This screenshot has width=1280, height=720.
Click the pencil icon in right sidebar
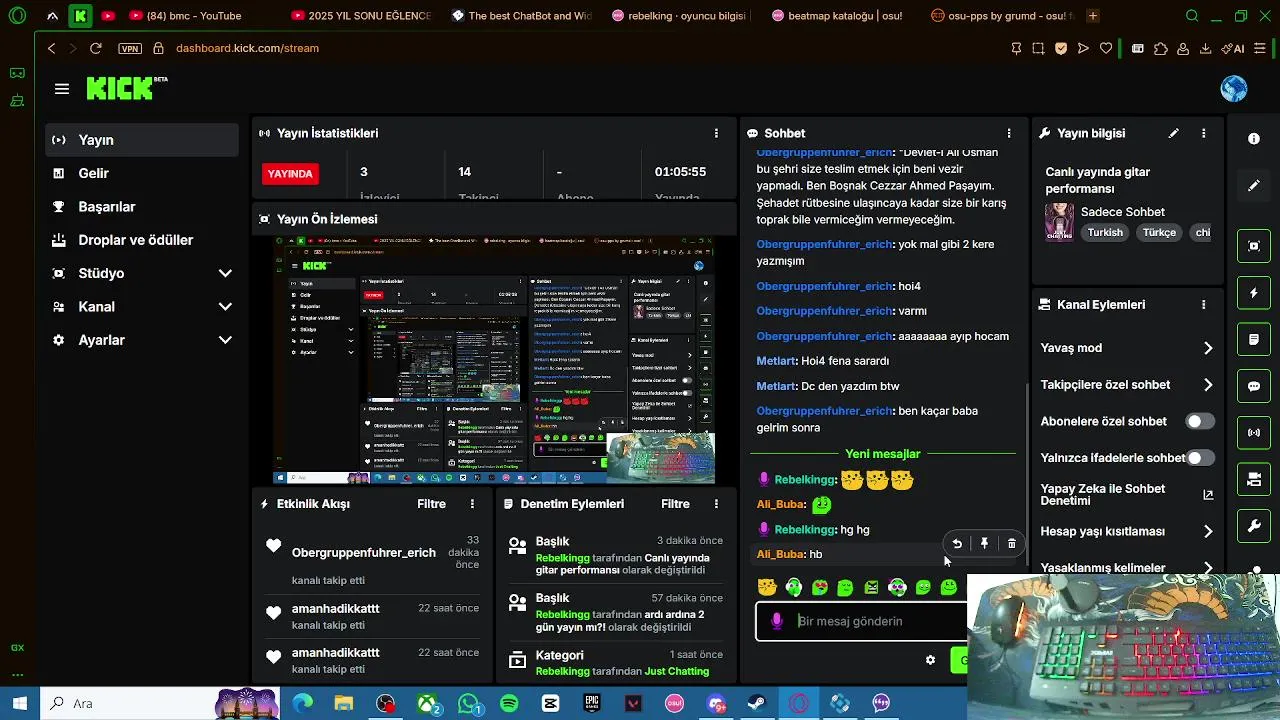1254,186
